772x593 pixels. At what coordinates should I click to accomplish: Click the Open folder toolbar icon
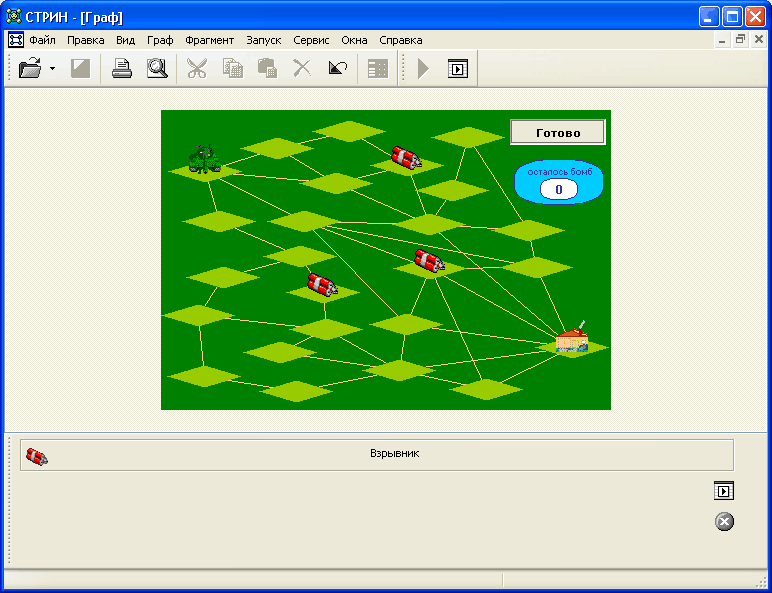pos(30,68)
